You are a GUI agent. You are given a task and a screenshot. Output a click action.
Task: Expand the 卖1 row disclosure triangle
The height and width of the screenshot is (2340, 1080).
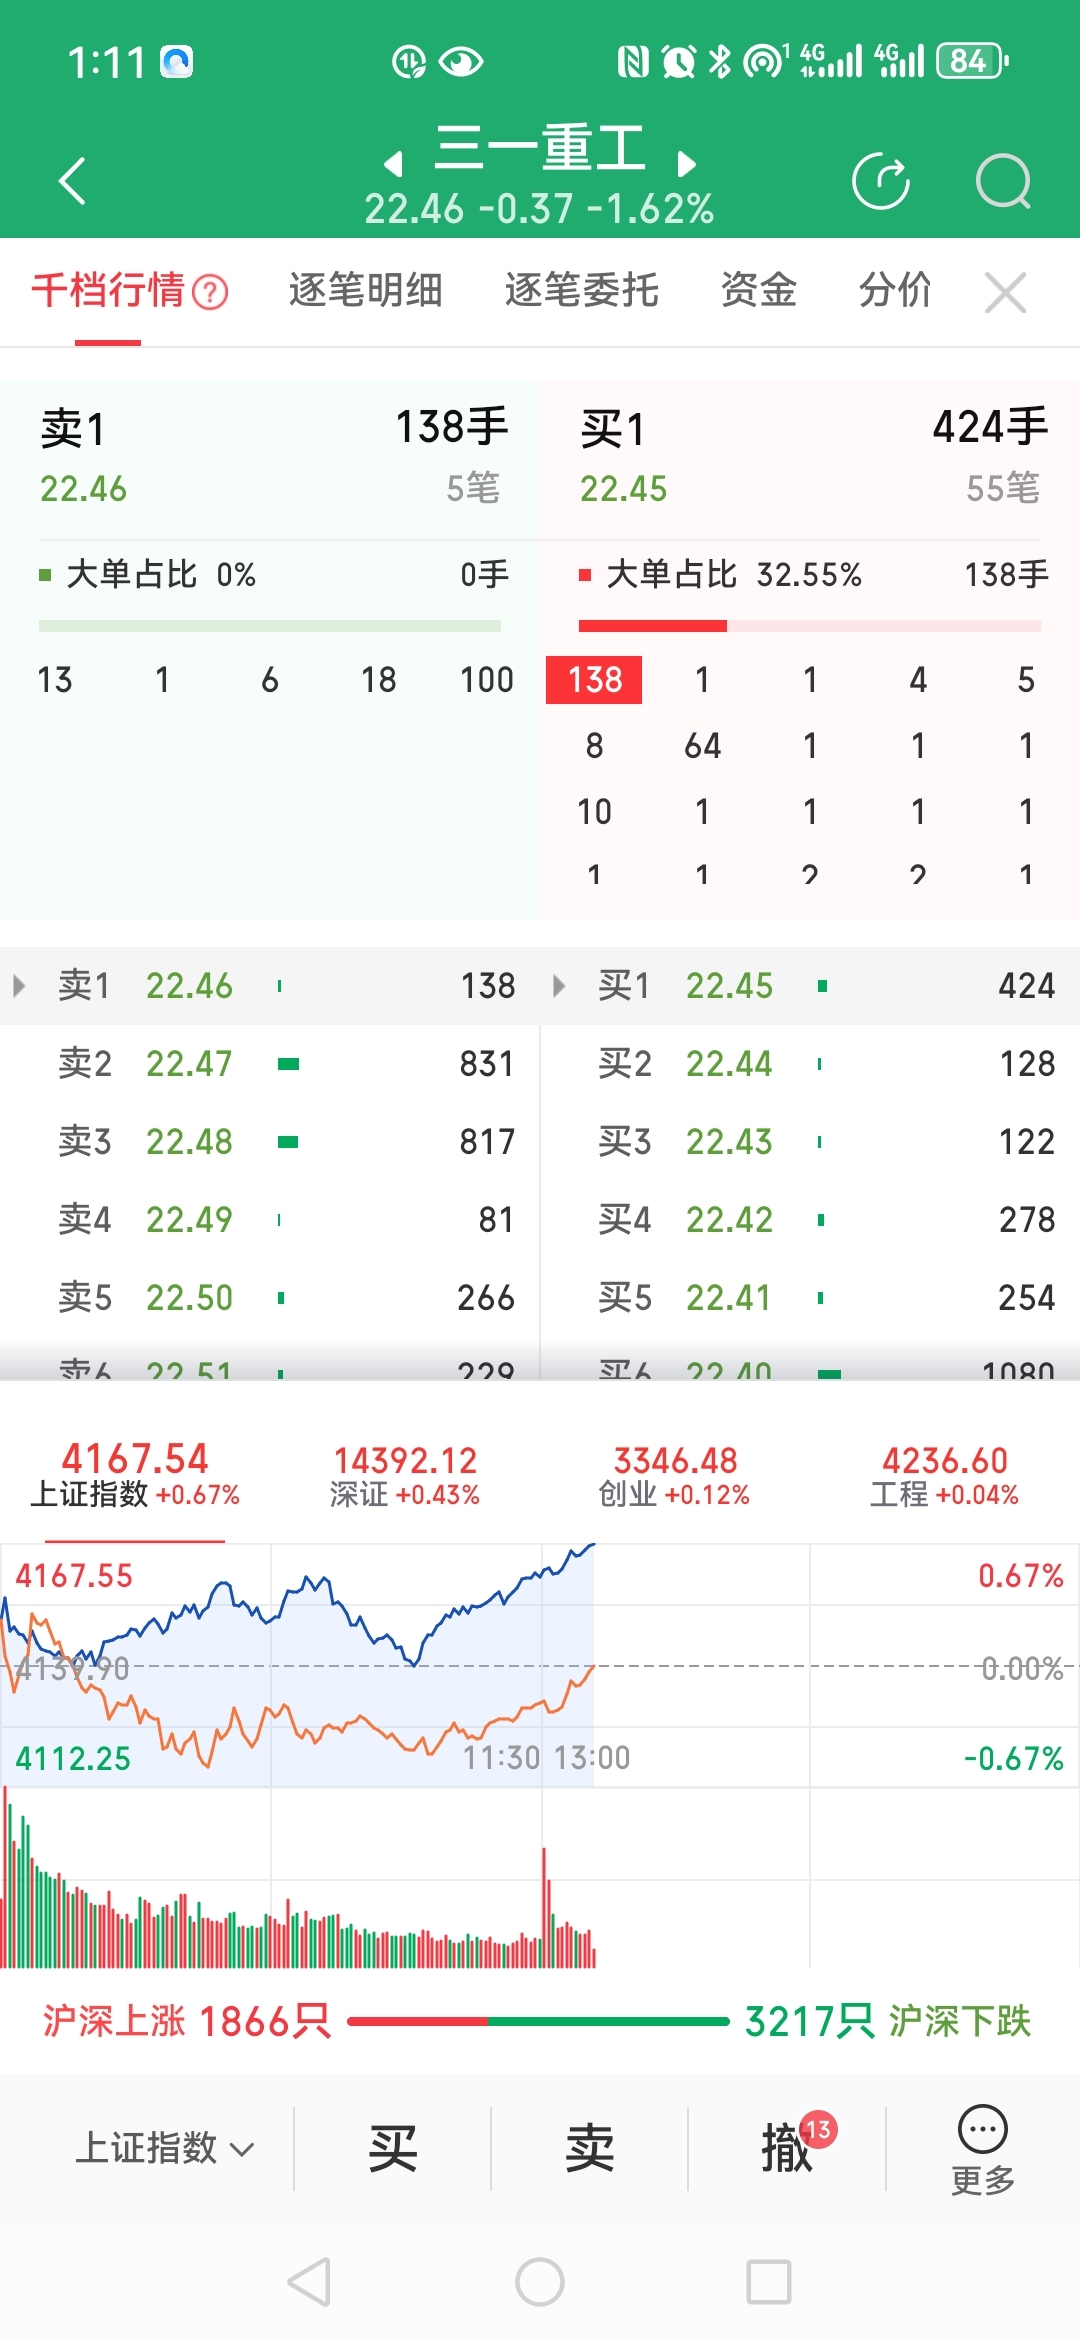click(19, 986)
